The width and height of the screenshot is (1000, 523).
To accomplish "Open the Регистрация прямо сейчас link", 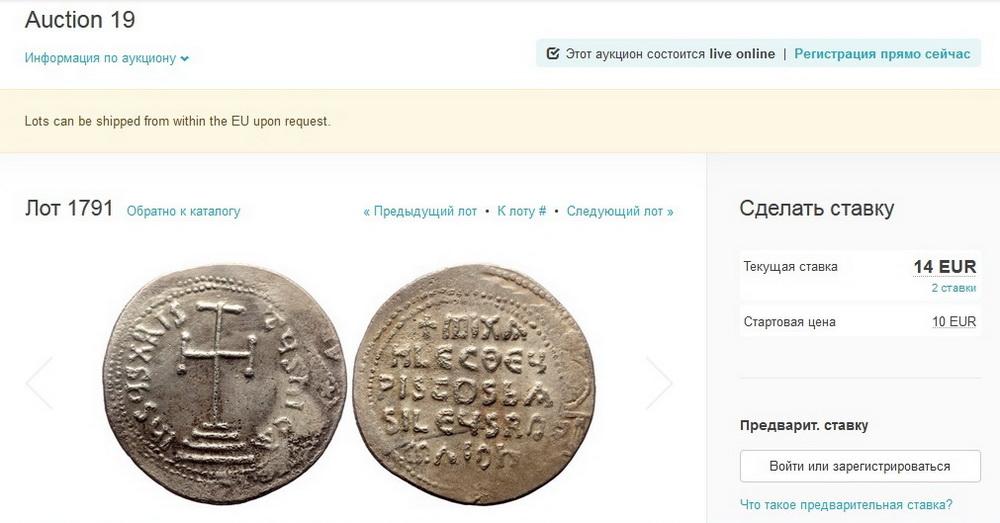I will (882, 54).
